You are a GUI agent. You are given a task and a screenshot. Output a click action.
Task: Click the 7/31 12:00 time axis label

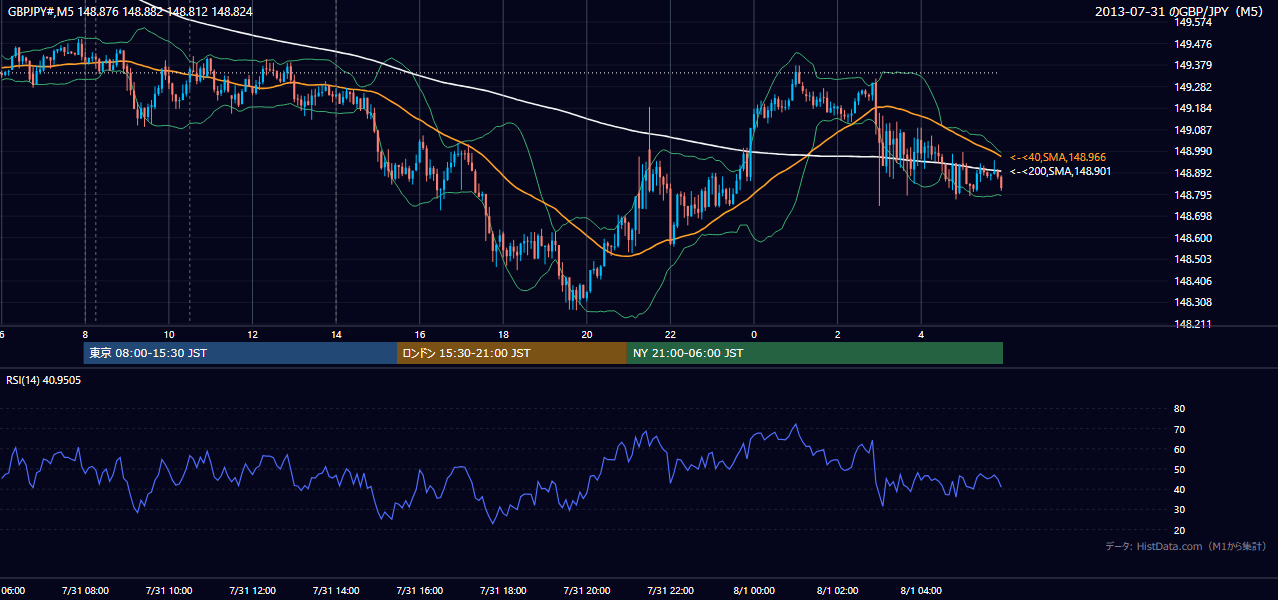tap(253, 590)
